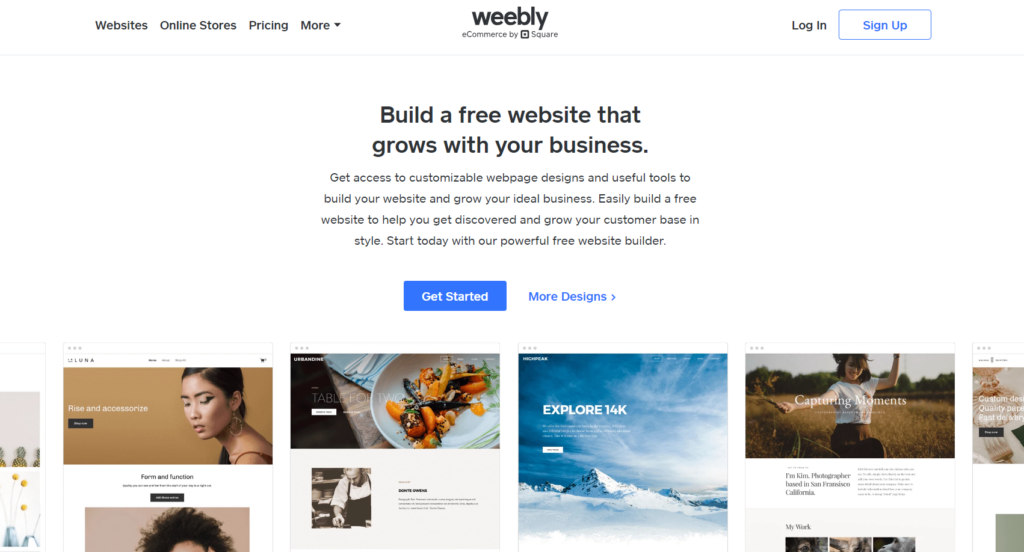Image resolution: width=1024 pixels, height=552 pixels.
Task: Click the partially visible template on right edge
Action: [x=998, y=447]
